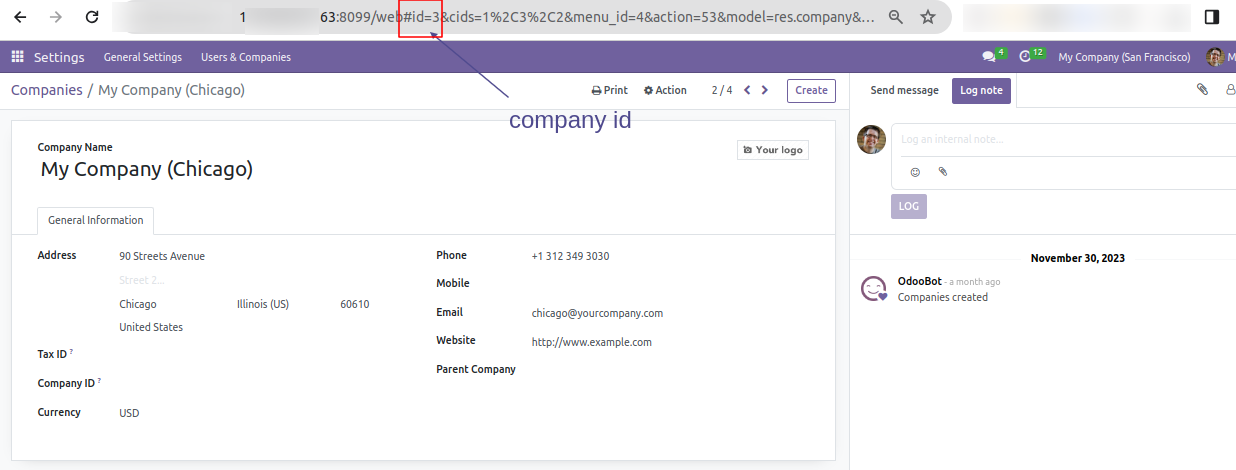Open the activities clock icon
The height and width of the screenshot is (470, 1236).
pos(1024,57)
